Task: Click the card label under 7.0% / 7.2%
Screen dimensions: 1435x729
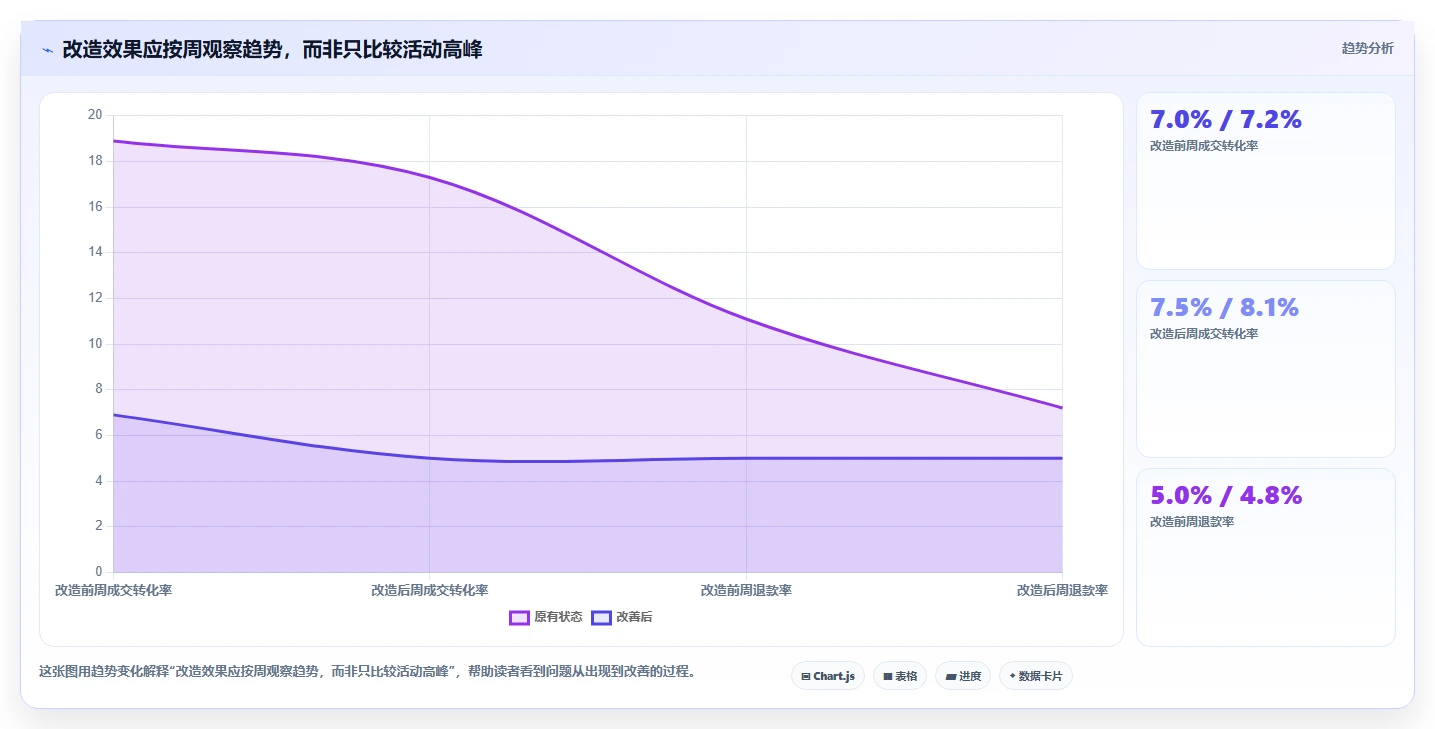Action: click(1204, 146)
